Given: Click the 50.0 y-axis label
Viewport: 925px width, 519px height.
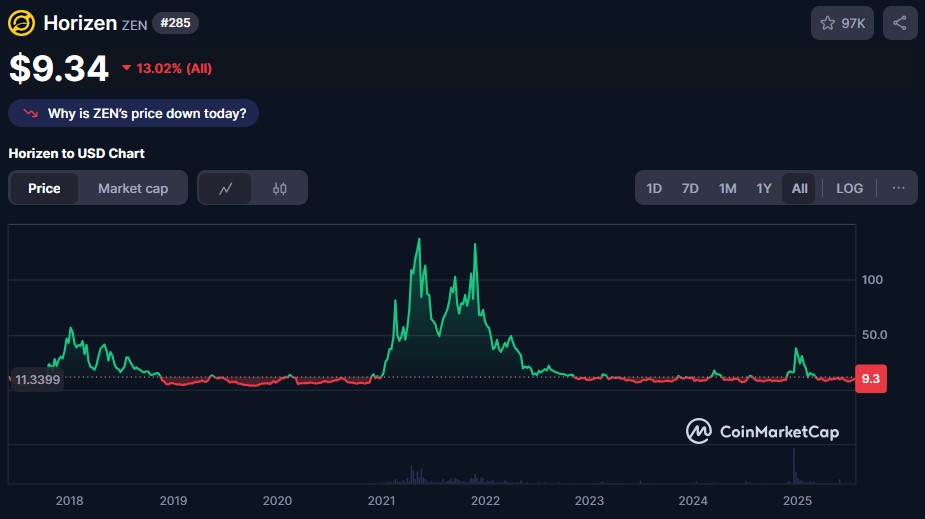Looking at the screenshot, I should click(x=874, y=335).
